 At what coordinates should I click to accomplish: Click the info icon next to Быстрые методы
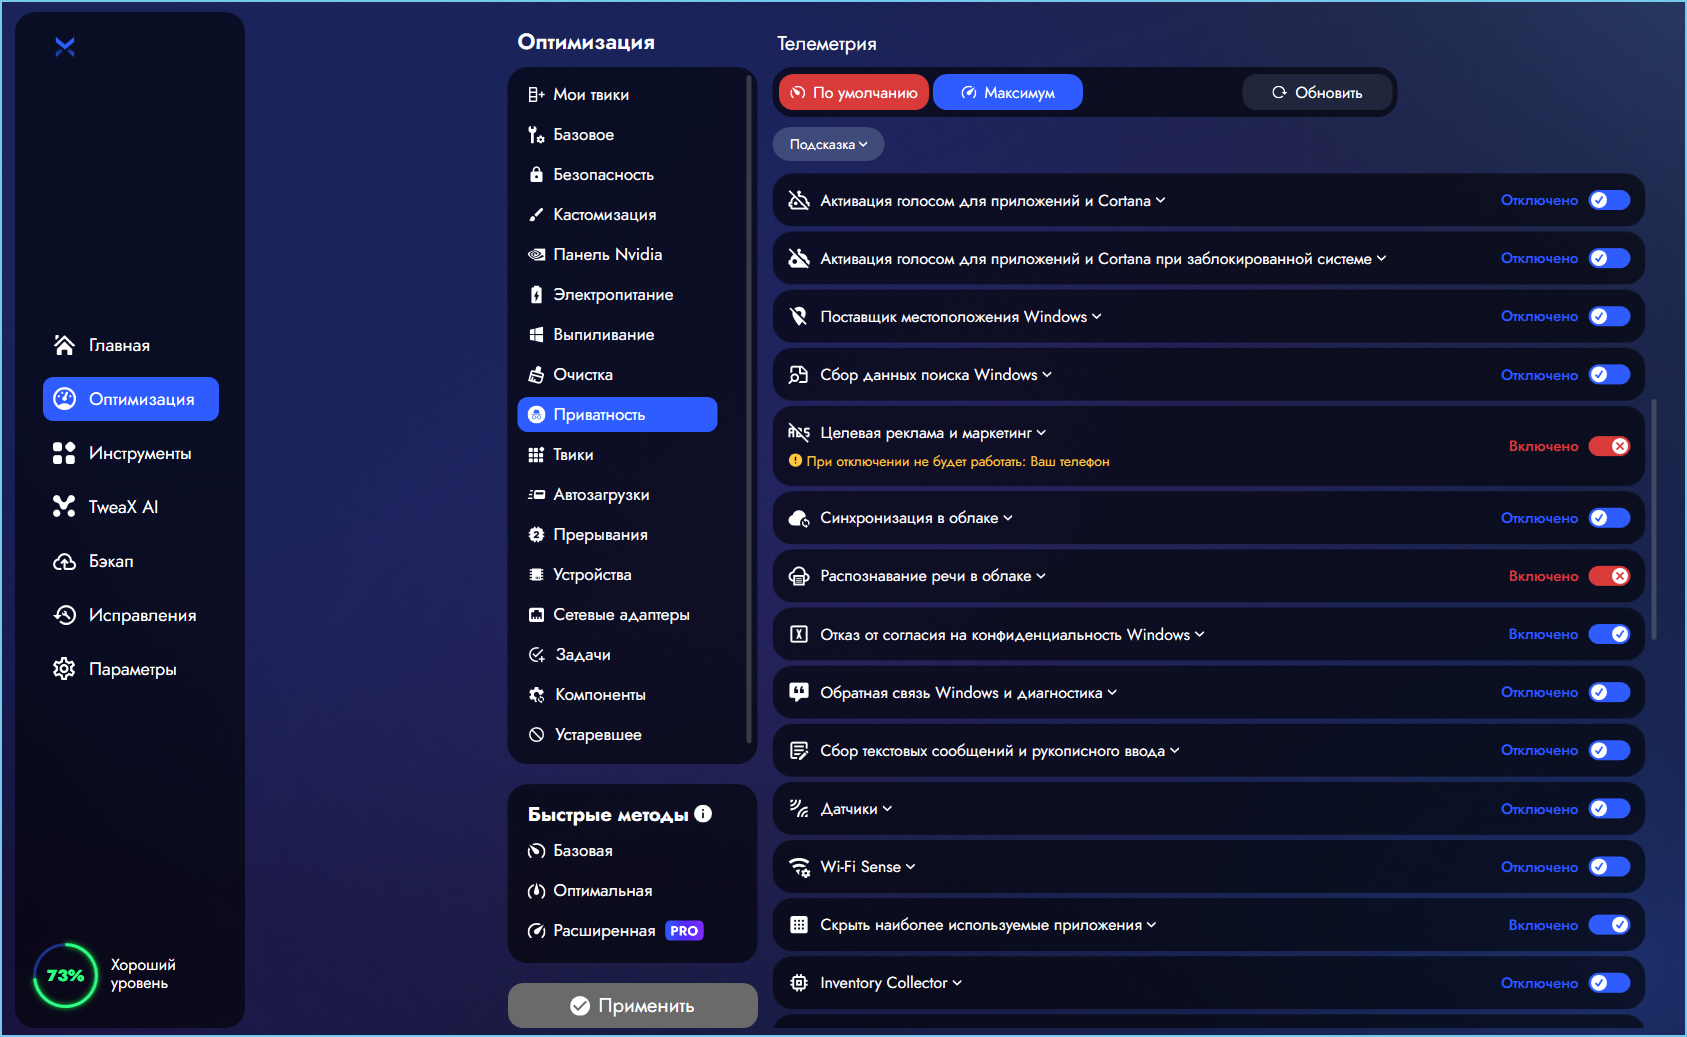(x=703, y=814)
